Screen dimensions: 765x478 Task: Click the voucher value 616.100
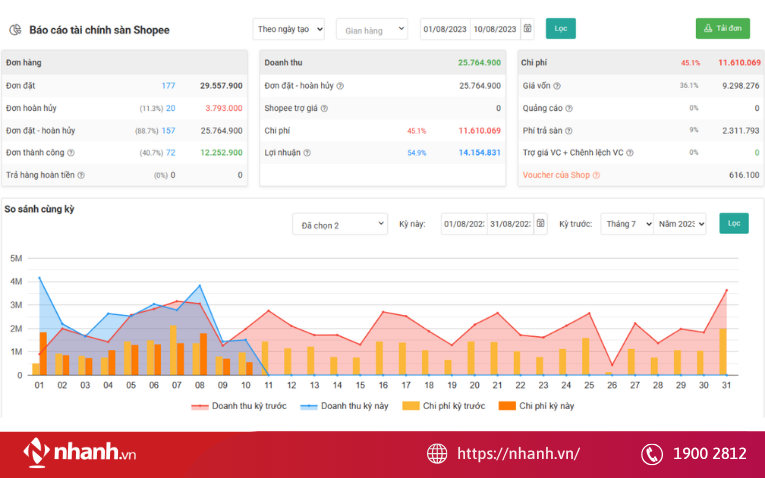point(744,175)
